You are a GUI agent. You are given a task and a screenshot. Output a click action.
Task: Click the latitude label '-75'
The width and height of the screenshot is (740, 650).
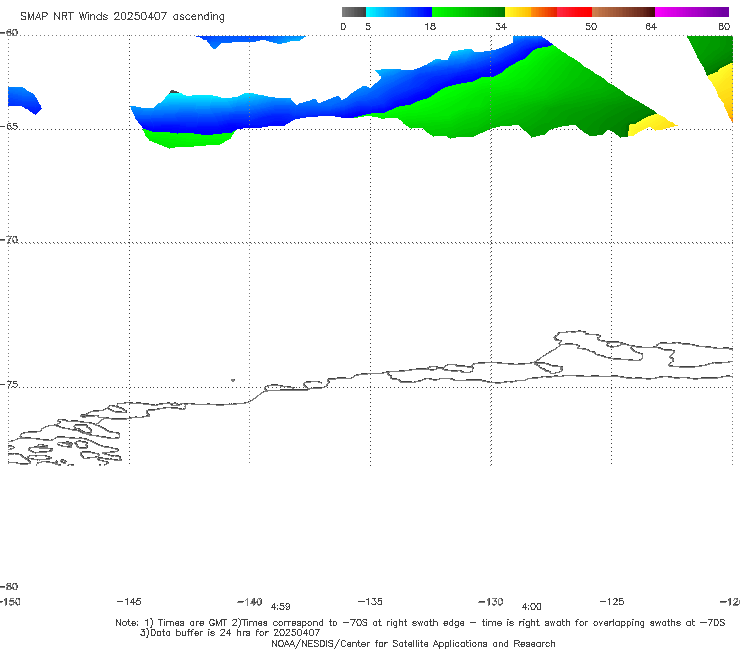pos(9,385)
